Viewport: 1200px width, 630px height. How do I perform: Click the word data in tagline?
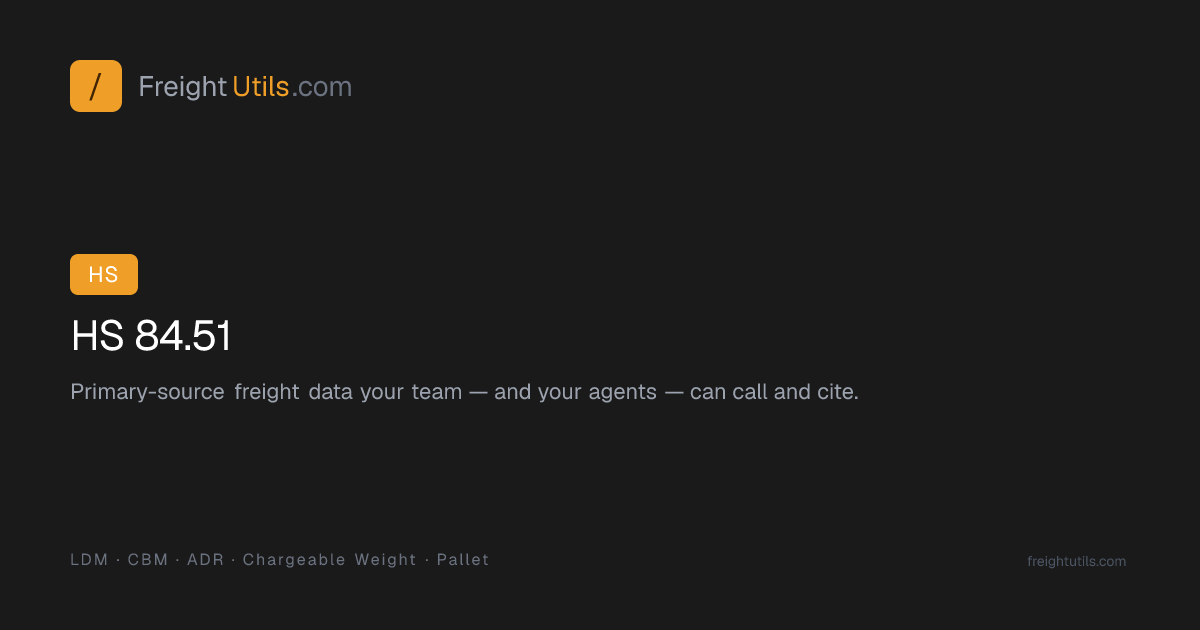(331, 392)
